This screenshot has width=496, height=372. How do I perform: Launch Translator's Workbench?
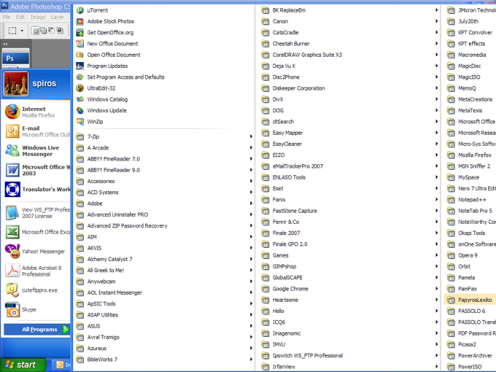tap(36, 189)
